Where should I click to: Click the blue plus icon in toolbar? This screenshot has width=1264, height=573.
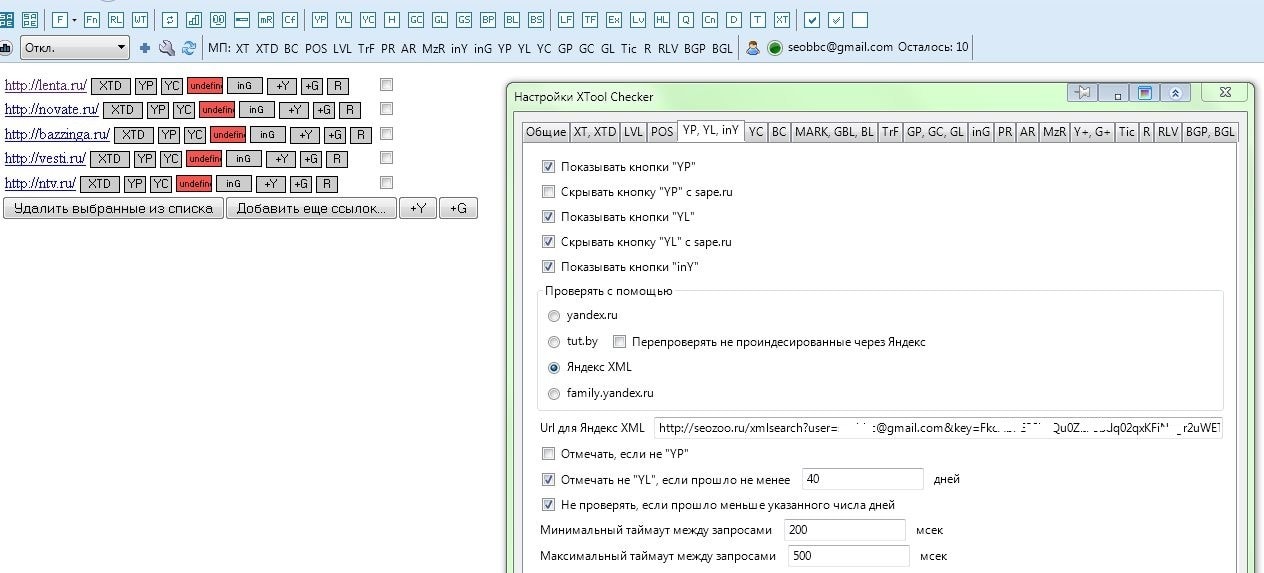145,47
